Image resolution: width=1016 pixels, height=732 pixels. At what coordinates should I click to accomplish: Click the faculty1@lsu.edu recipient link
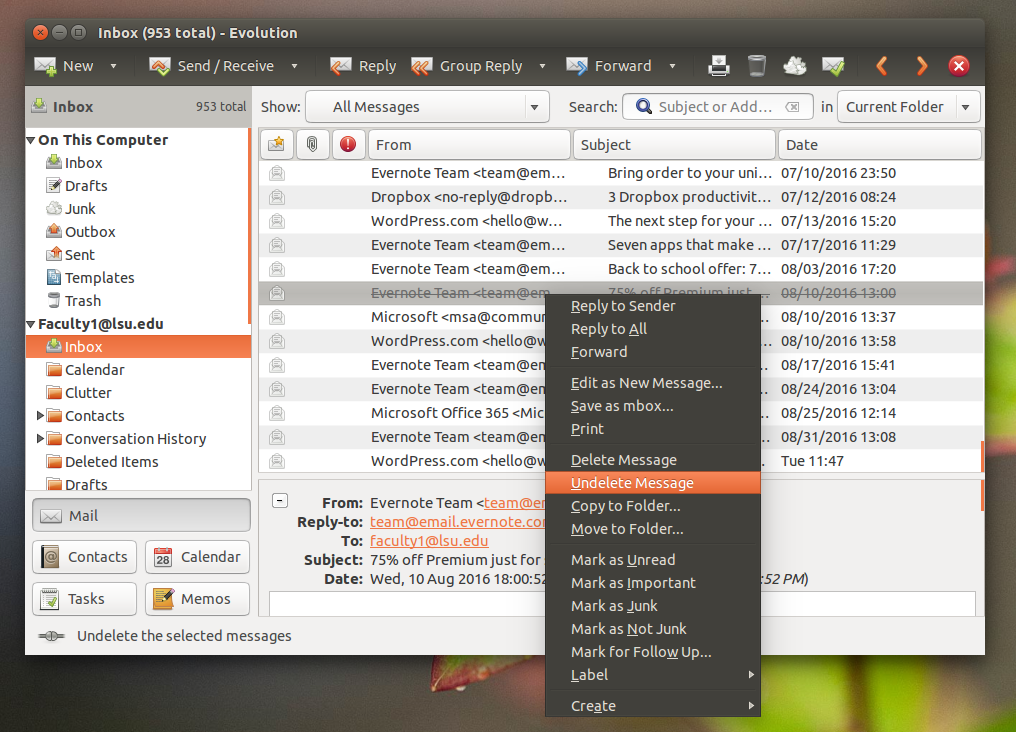pos(429,541)
